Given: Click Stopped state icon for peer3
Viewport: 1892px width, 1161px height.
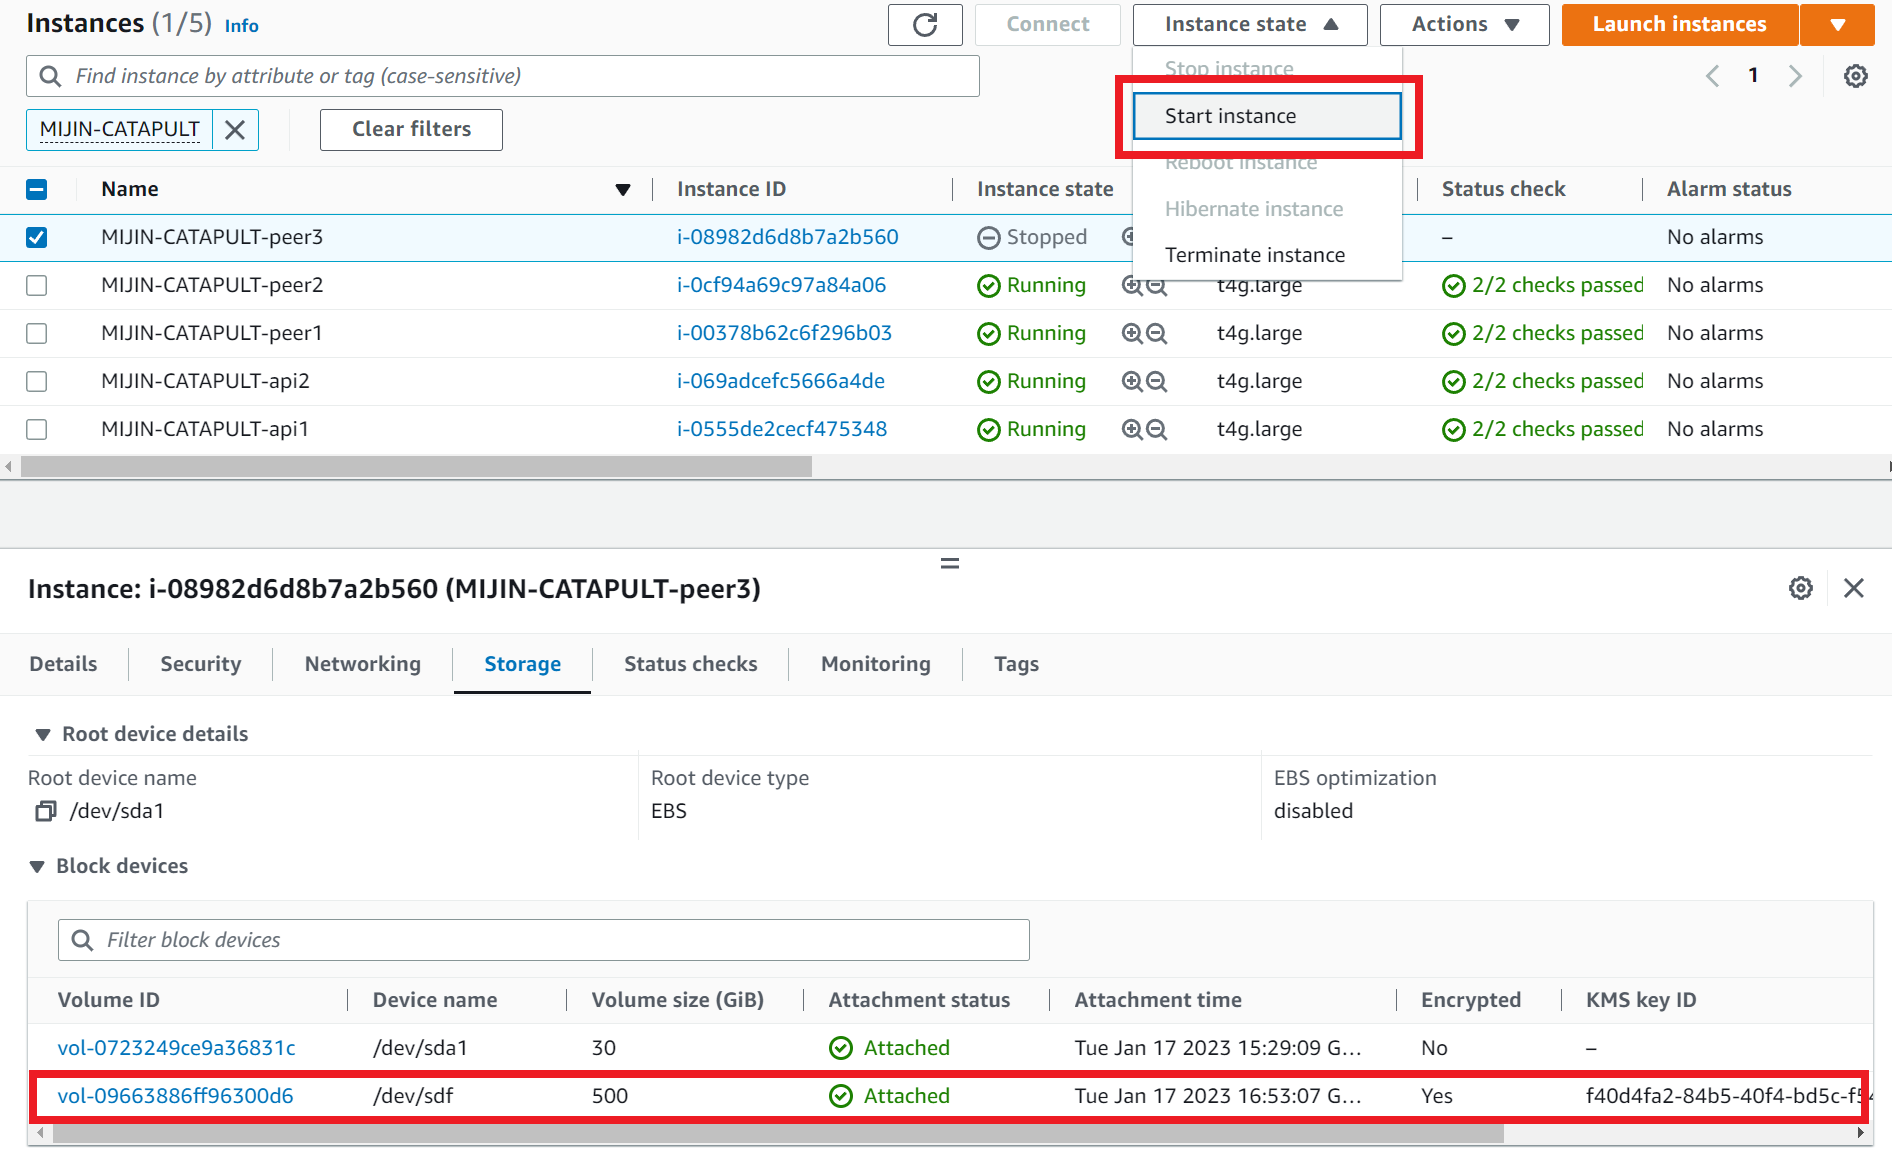Looking at the screenshot, I should pyautogui.click(x=988, y=238).
